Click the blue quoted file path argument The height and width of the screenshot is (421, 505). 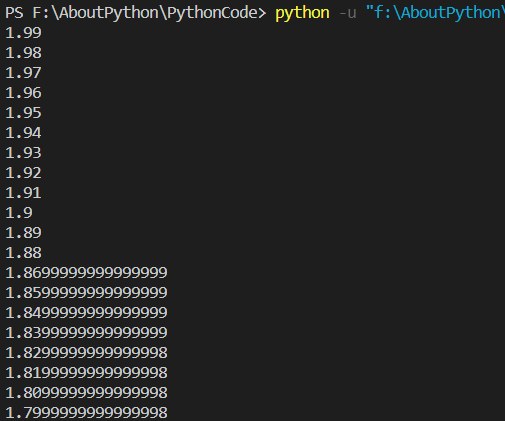coord(435,13)
